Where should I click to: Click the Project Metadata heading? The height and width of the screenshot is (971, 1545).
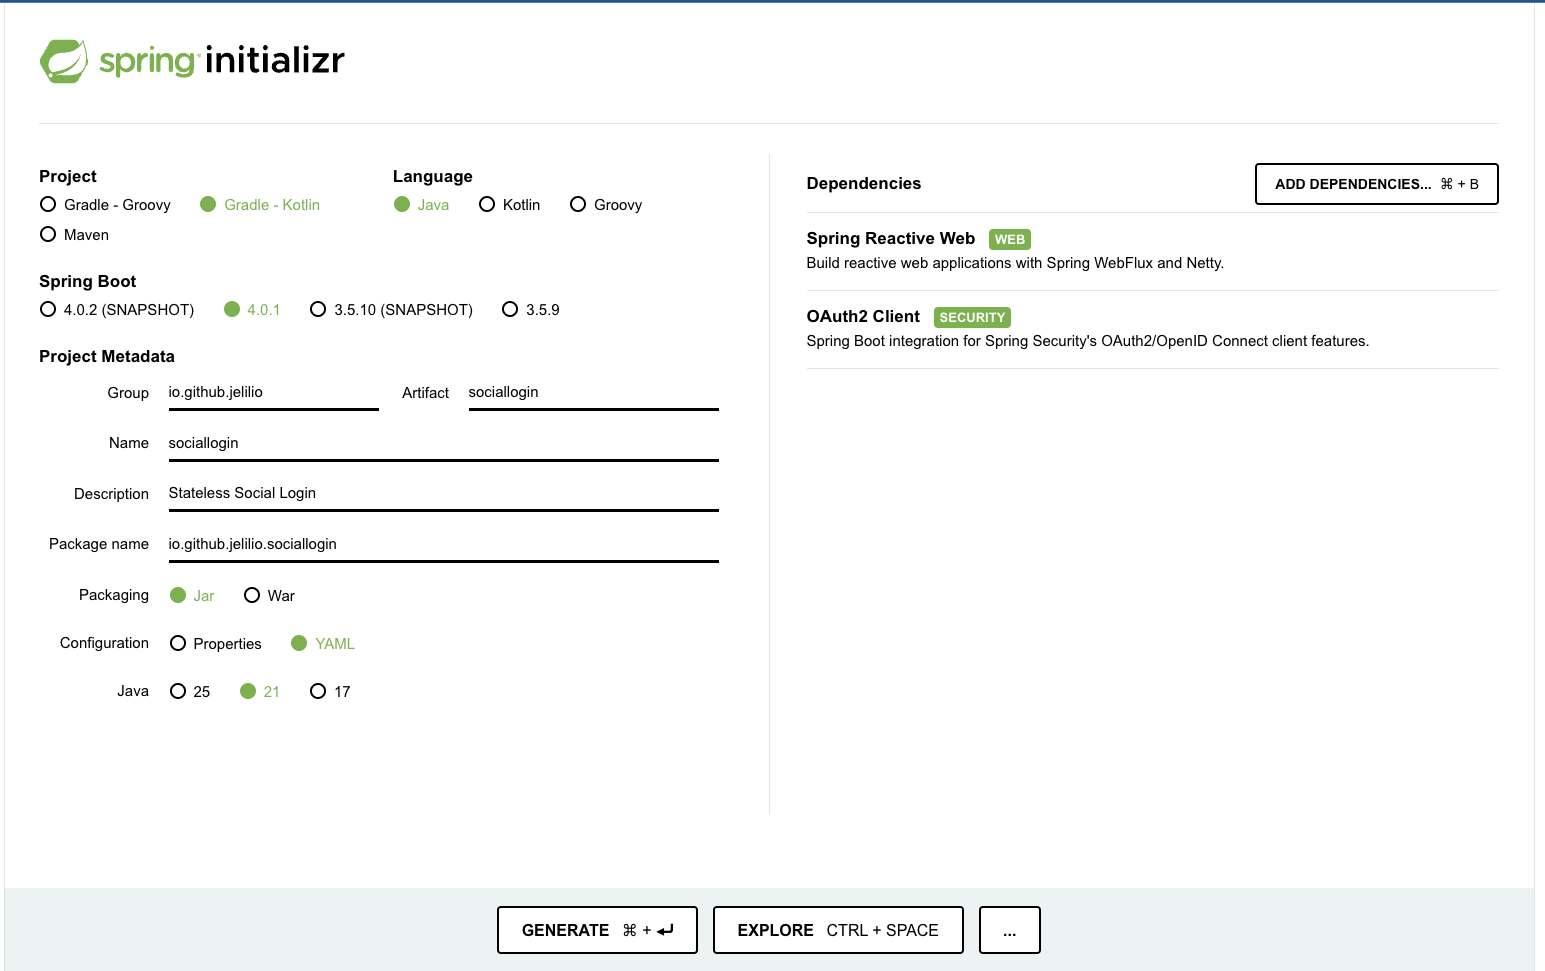pyautogui.click(x=107, y=357)
